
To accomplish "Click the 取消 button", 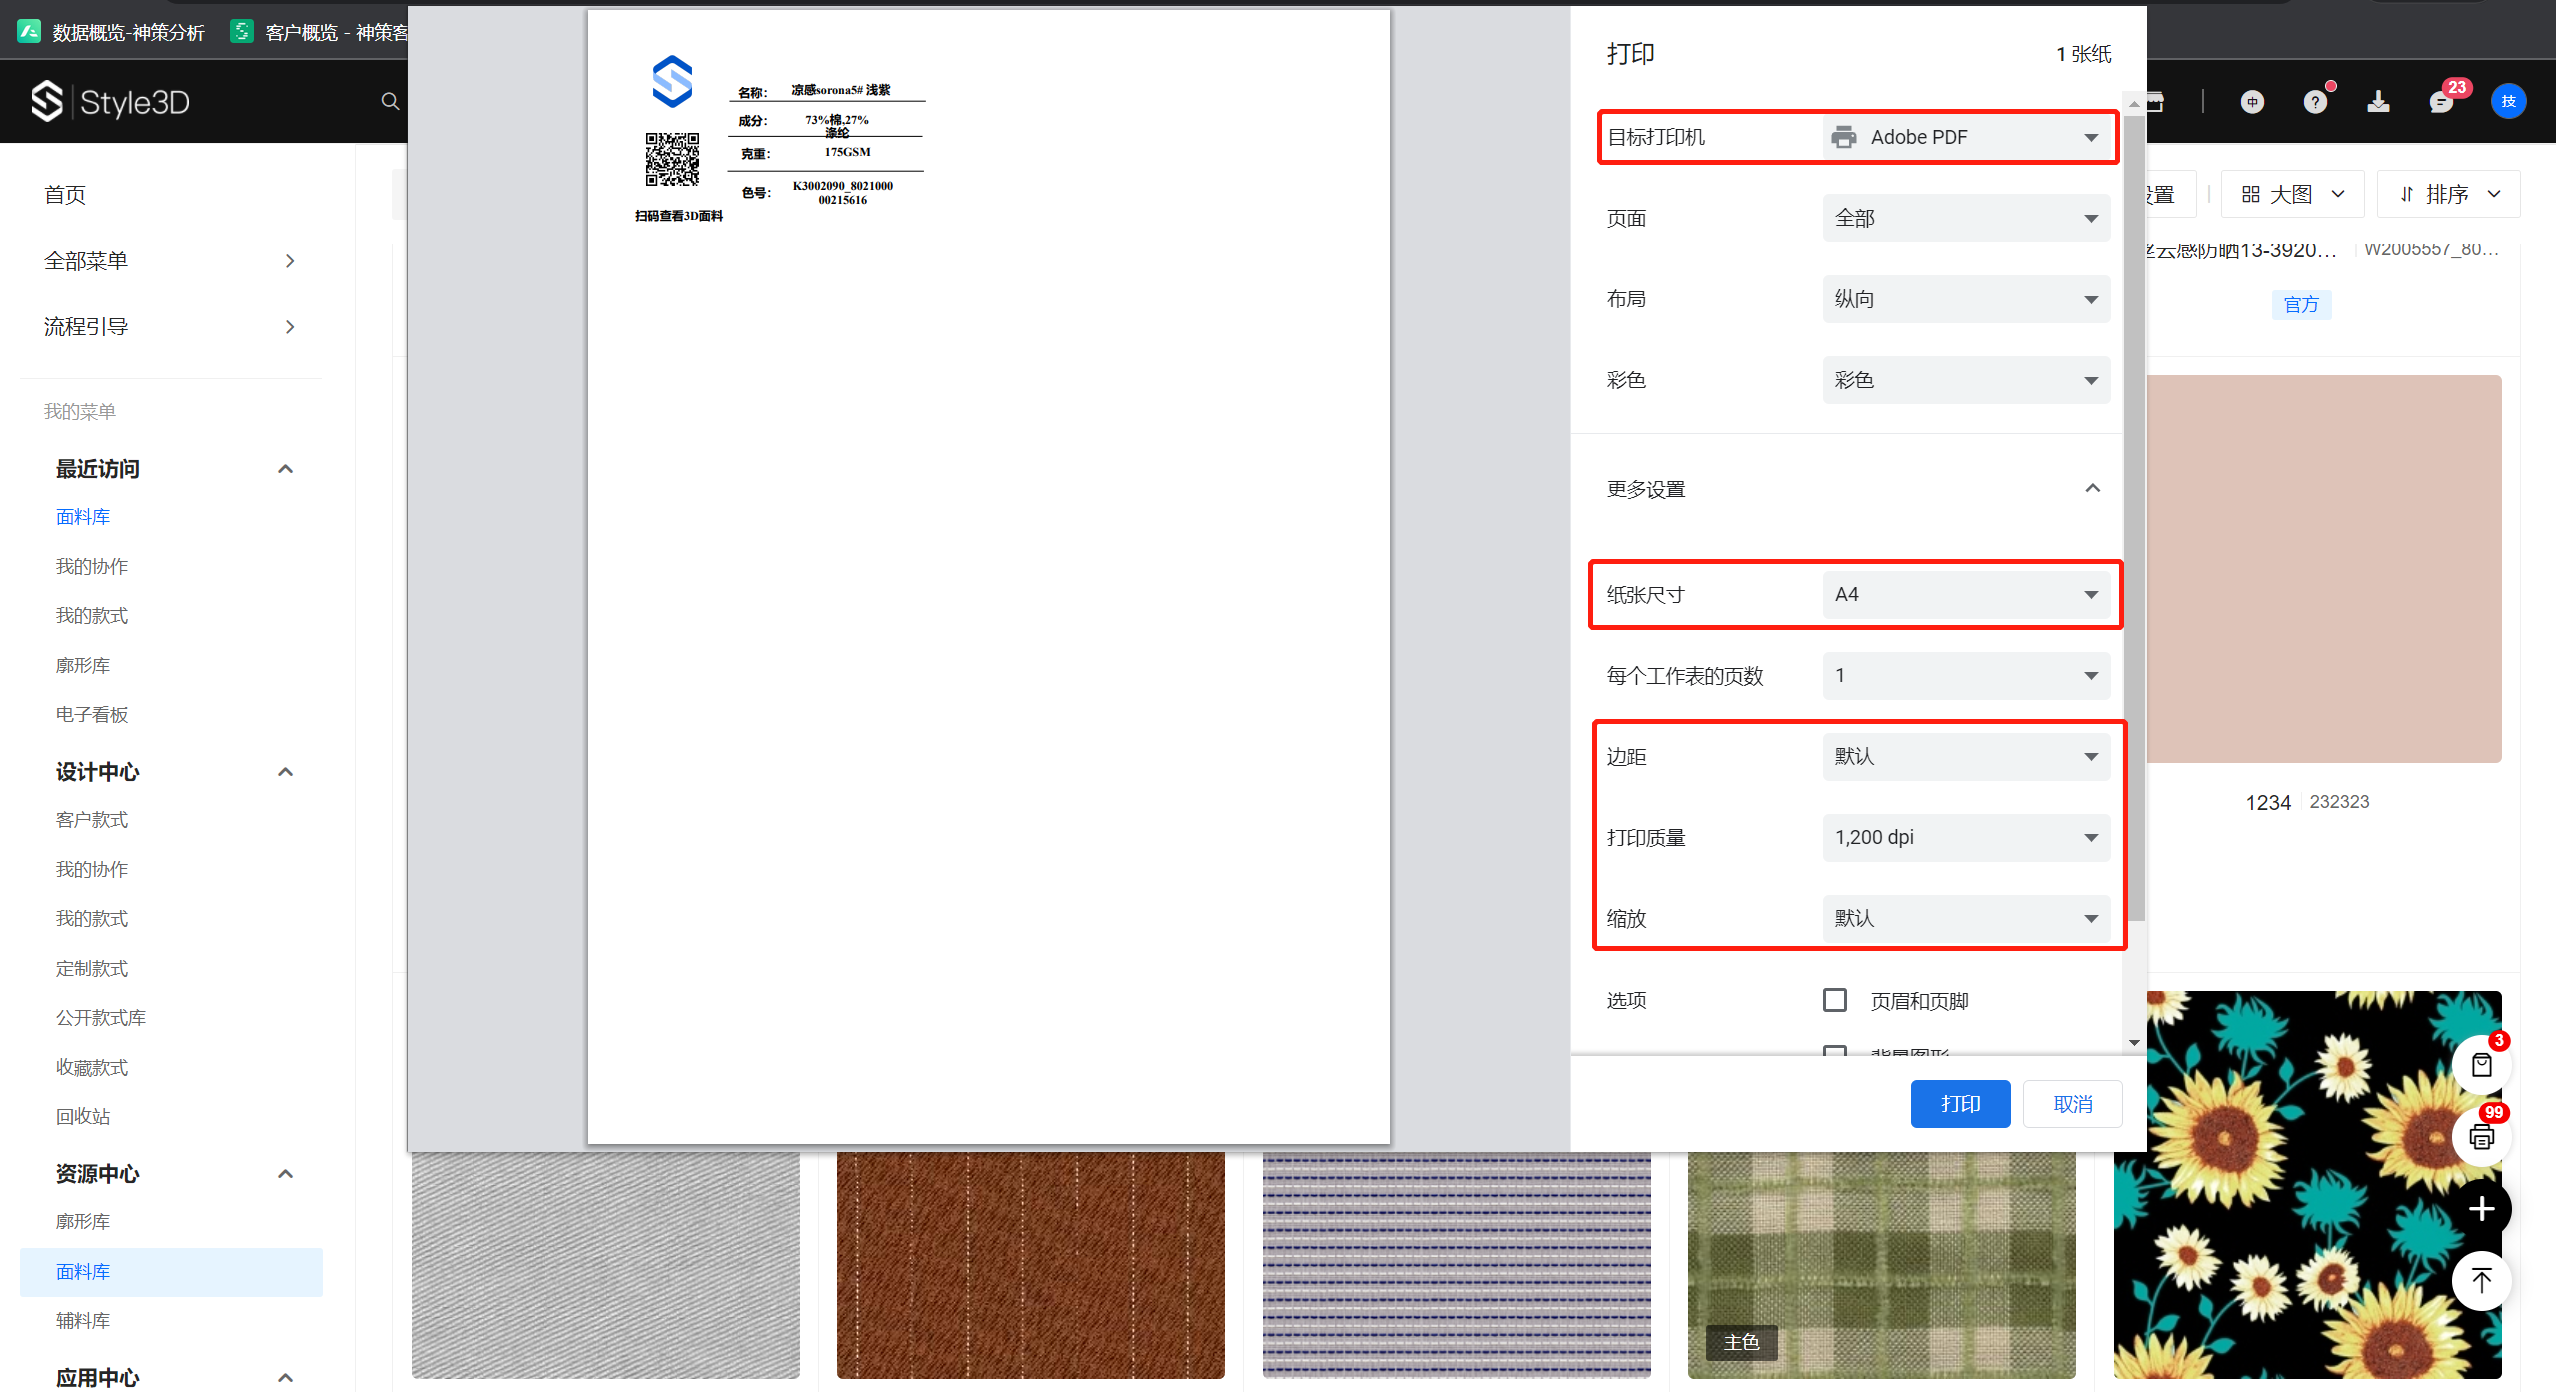I will (2072, 1104).
